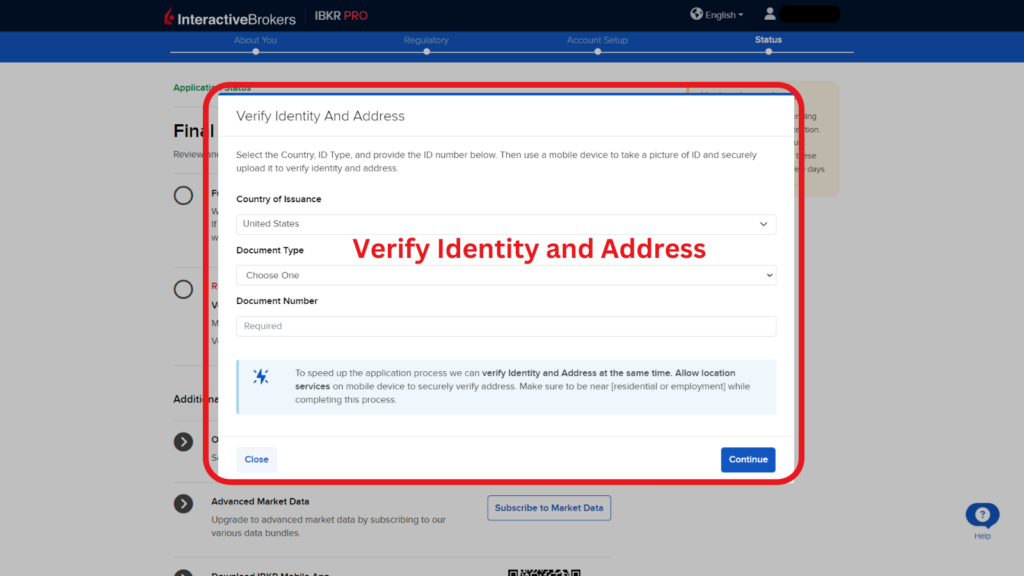
Task: Click the IBKR PRO label in the header
Action: point(340,15)
